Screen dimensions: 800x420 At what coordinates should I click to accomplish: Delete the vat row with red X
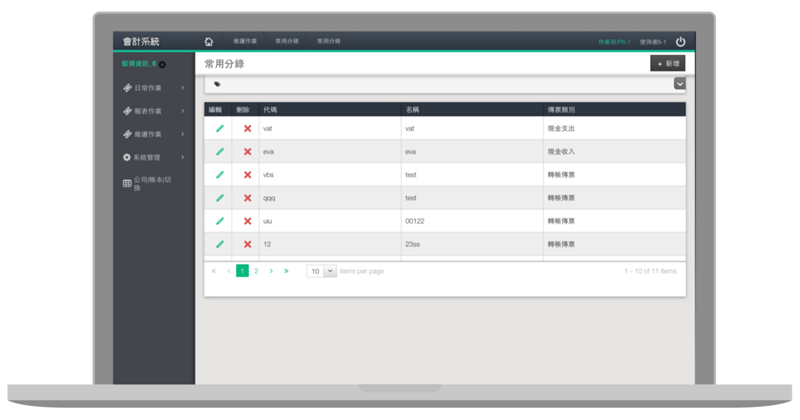[247, 129]
